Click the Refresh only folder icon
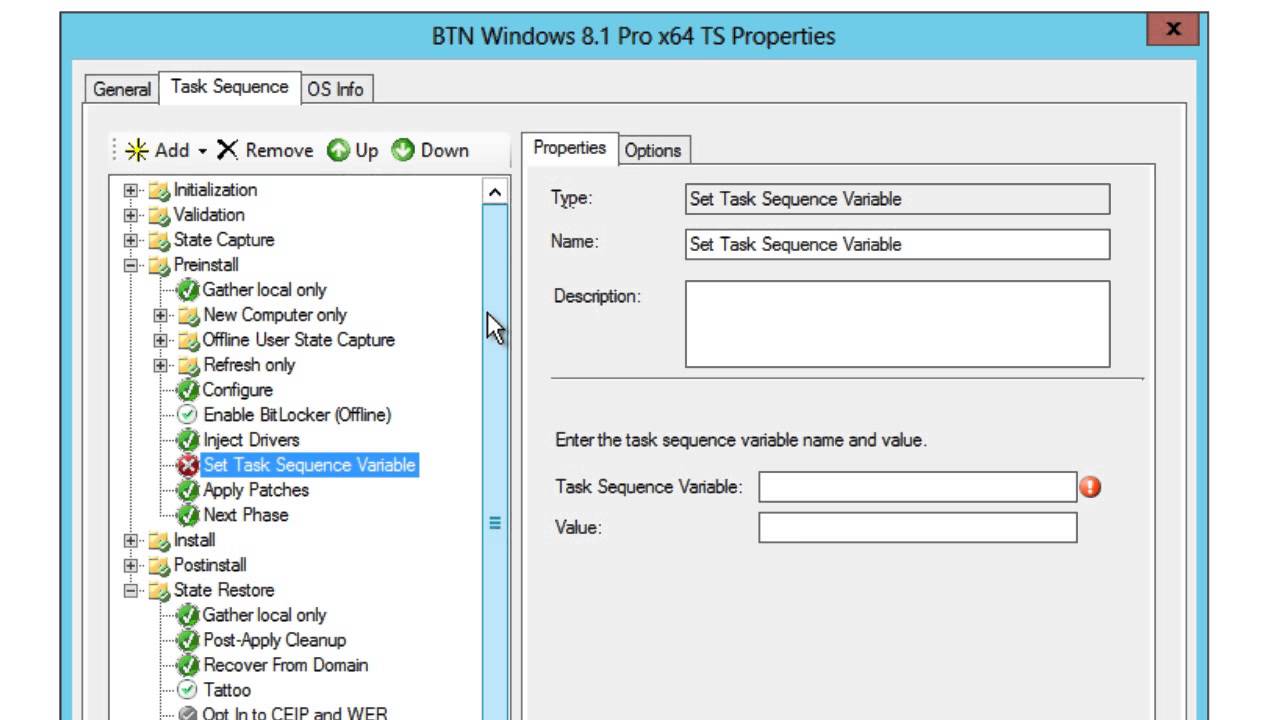The width and height of the screenshot is (1280, 720). pyautogui.click(x=189, y=365)
